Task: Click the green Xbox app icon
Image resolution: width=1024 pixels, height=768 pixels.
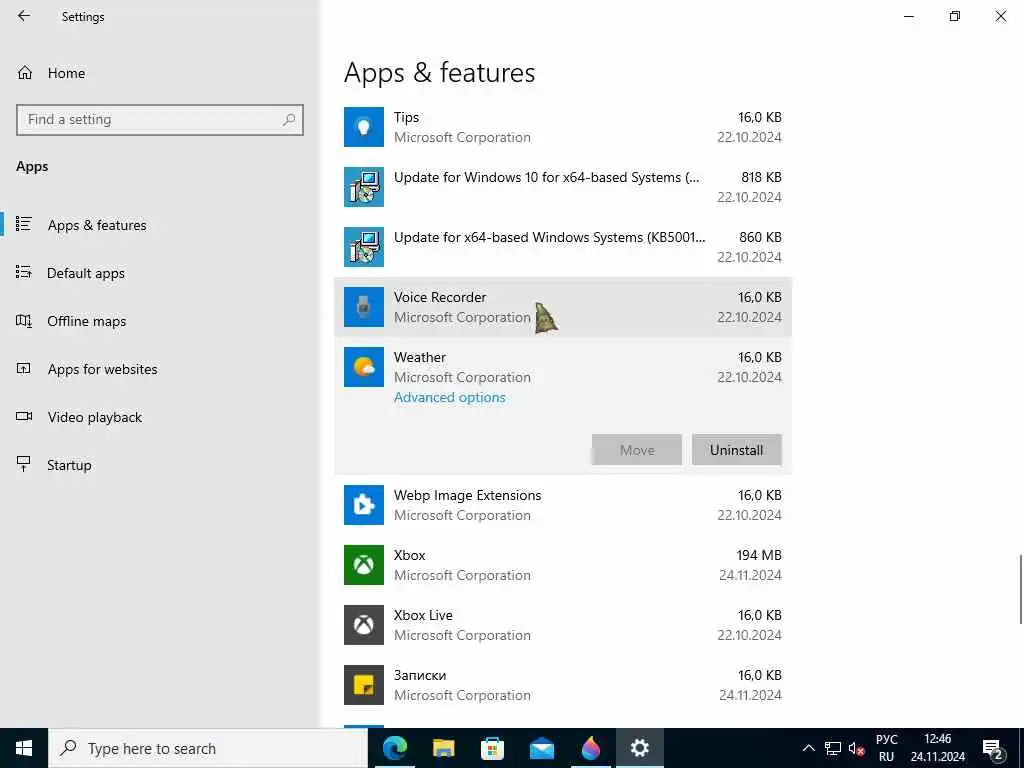Action: 364,565
